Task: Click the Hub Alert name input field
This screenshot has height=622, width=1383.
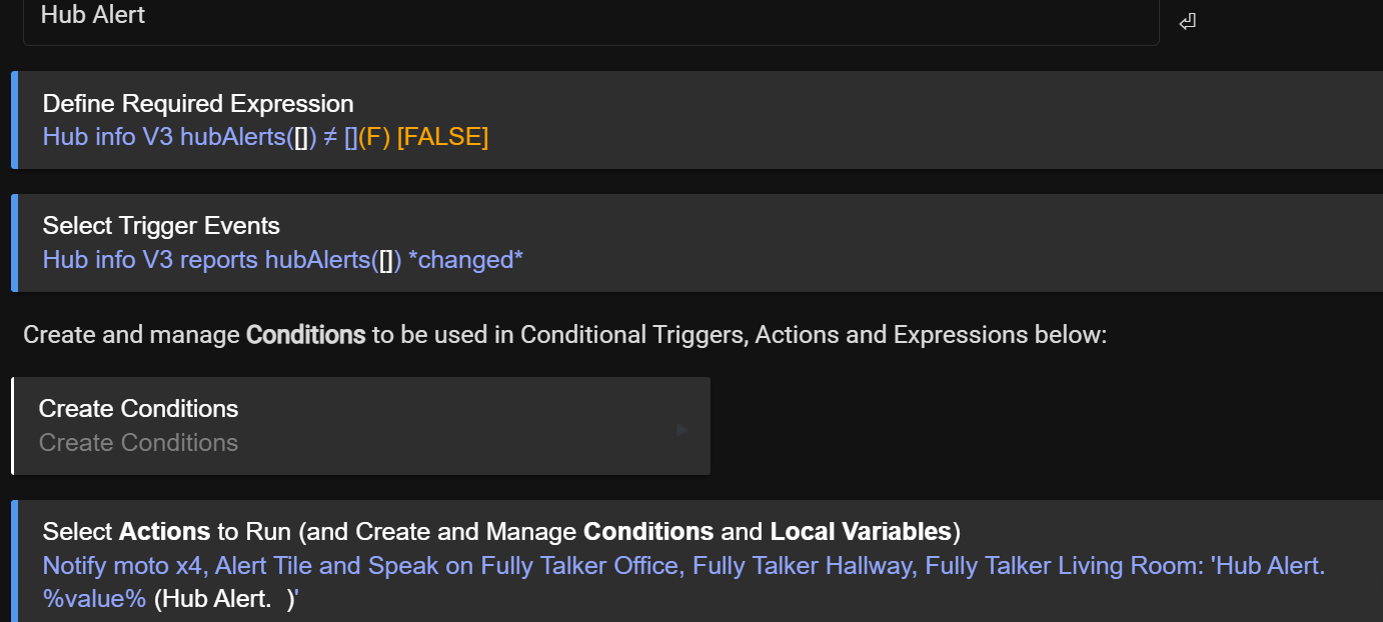Action: [x=590, y=17]
